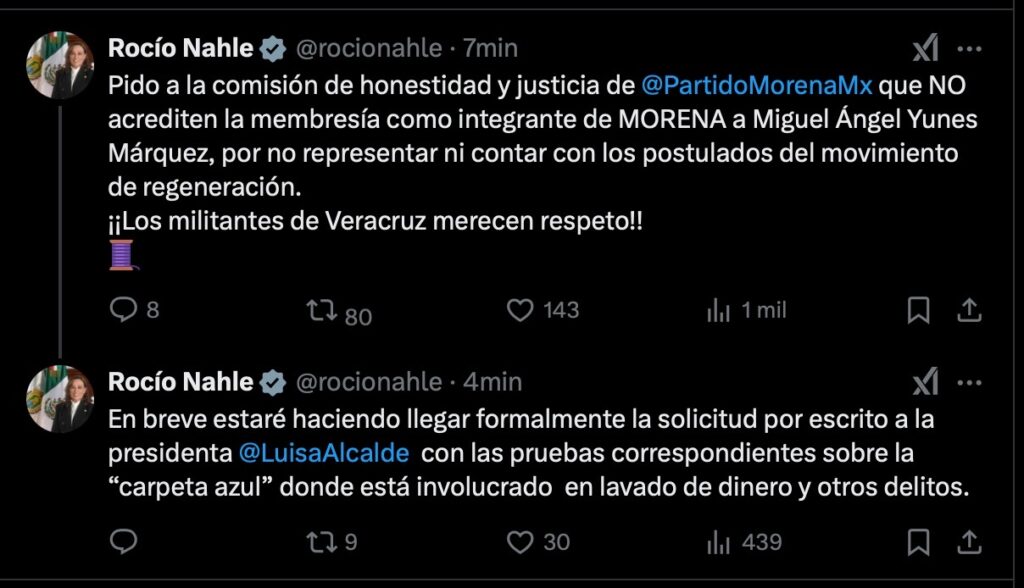This screenshot has width=1024, height=588.
Task: Open the @PartidoMorenaMx mention link
Action: 756,85
